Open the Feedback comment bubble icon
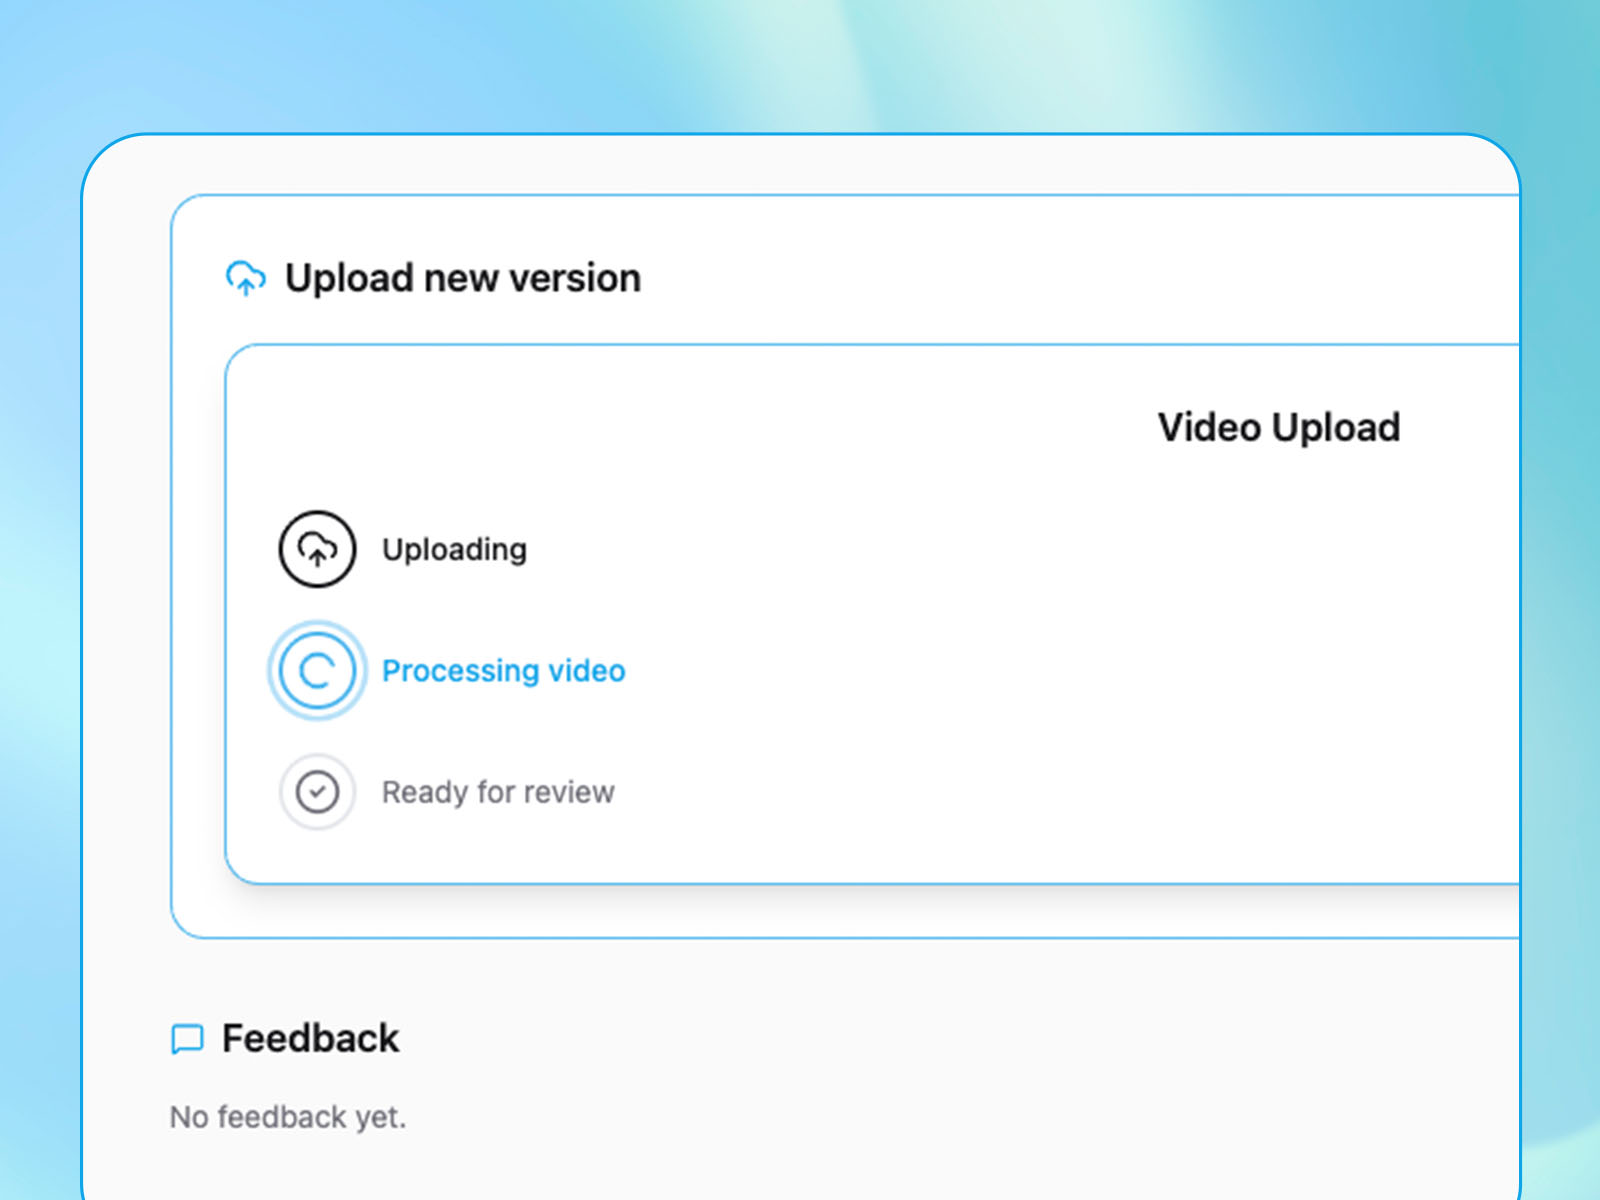 click(x=188, y=1038)
